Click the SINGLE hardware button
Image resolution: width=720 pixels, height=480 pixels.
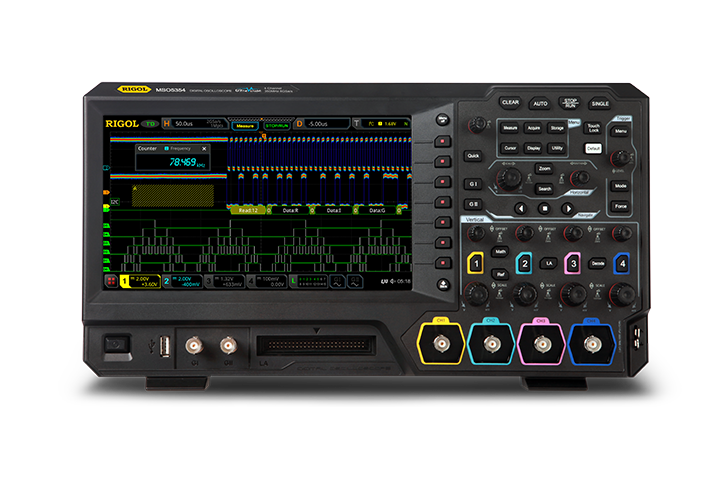tap(600, 103)
